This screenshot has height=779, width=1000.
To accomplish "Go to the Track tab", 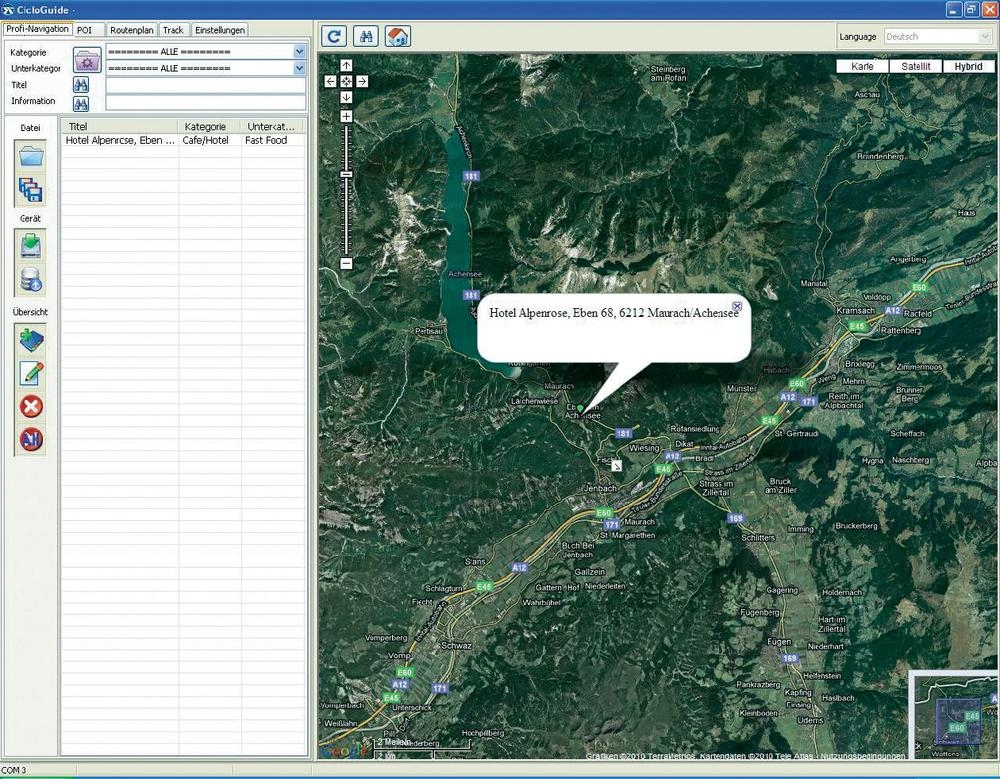I will (173, 30).
